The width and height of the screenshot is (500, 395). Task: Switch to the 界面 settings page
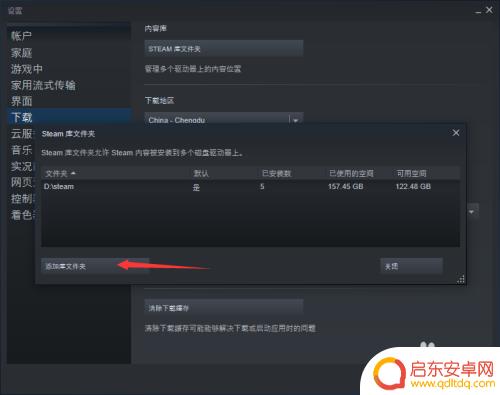click(x=21, y=101)
